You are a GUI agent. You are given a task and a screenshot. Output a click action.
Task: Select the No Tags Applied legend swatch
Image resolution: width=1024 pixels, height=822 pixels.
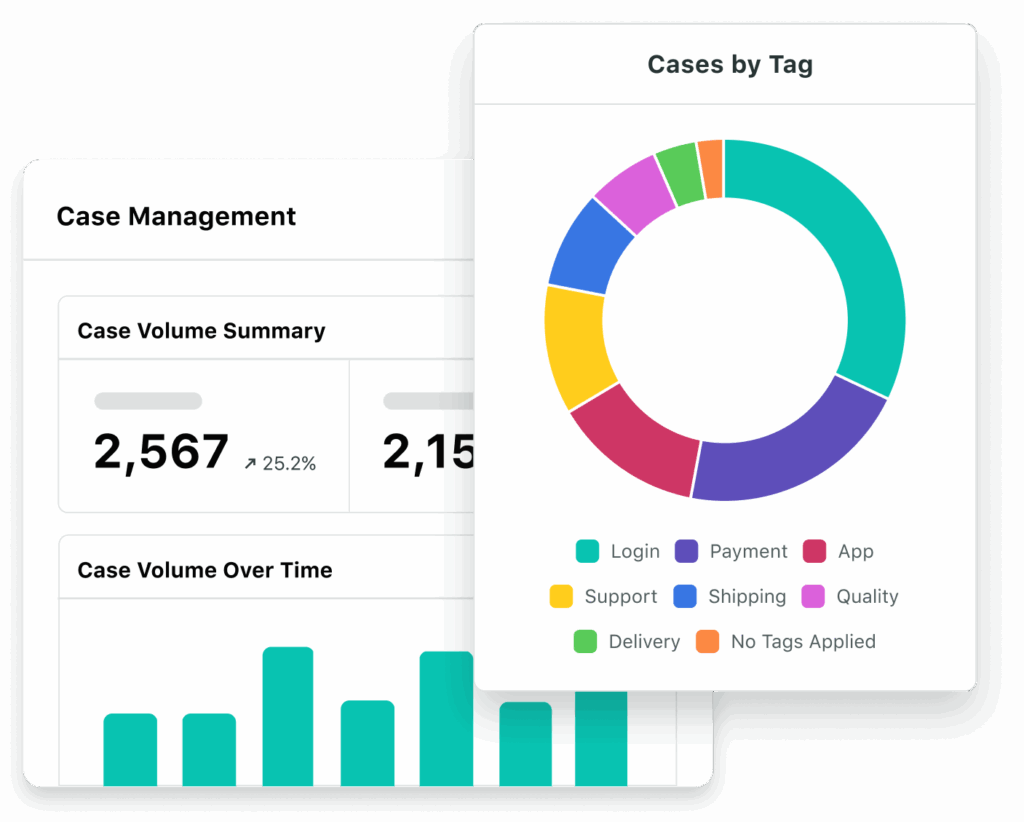tap(706, 641)
